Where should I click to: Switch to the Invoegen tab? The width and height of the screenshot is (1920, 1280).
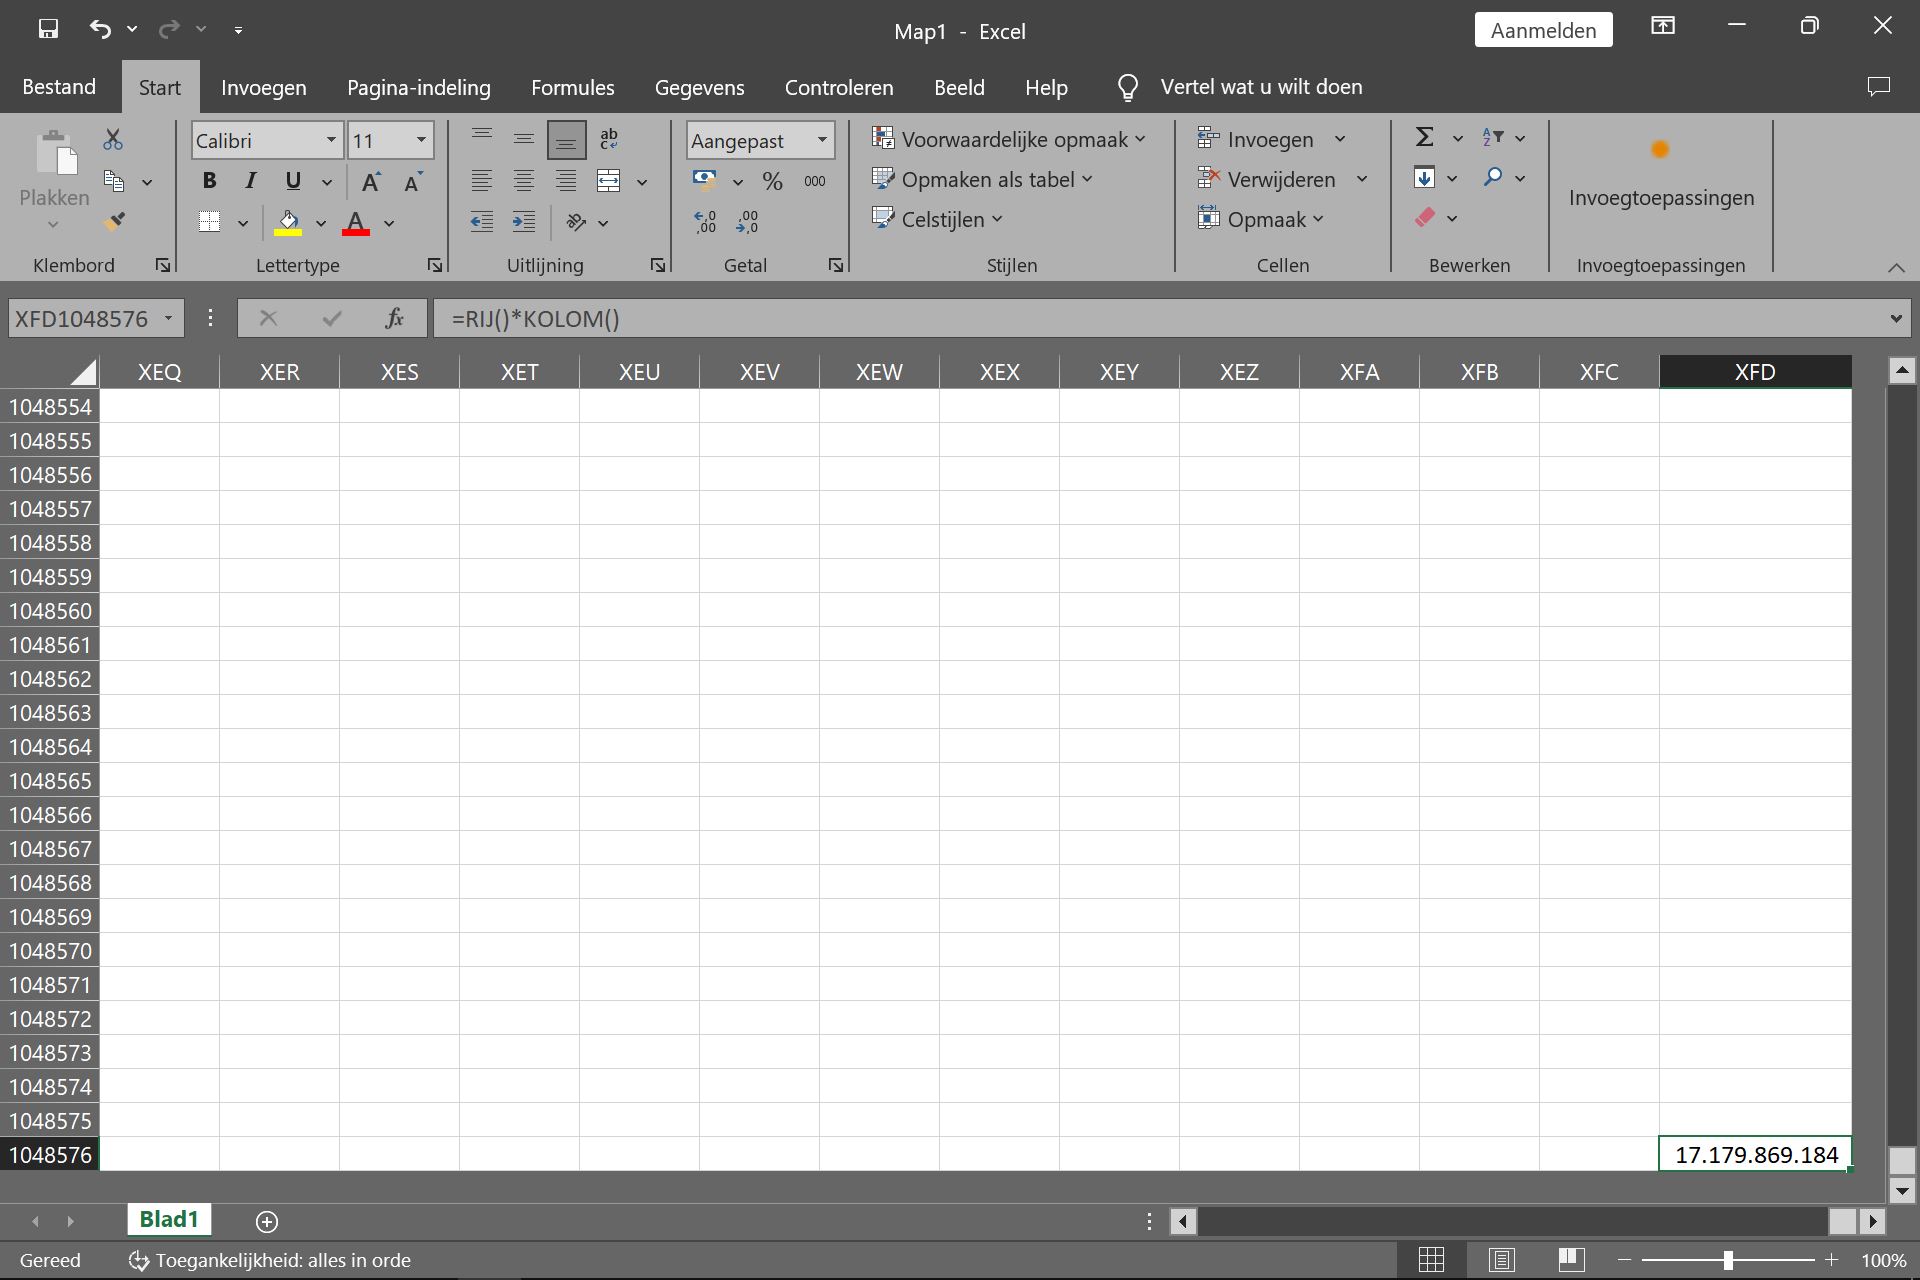coord(264,87)
